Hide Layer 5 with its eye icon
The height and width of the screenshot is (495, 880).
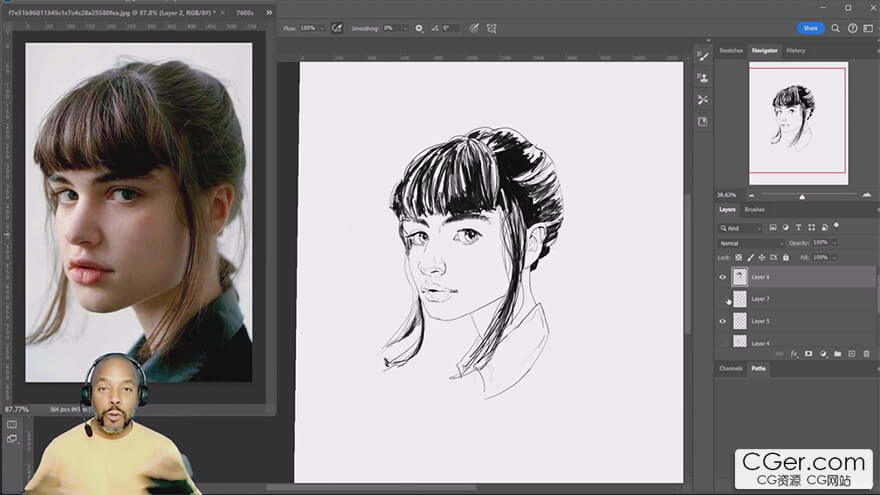click(723, 322)
